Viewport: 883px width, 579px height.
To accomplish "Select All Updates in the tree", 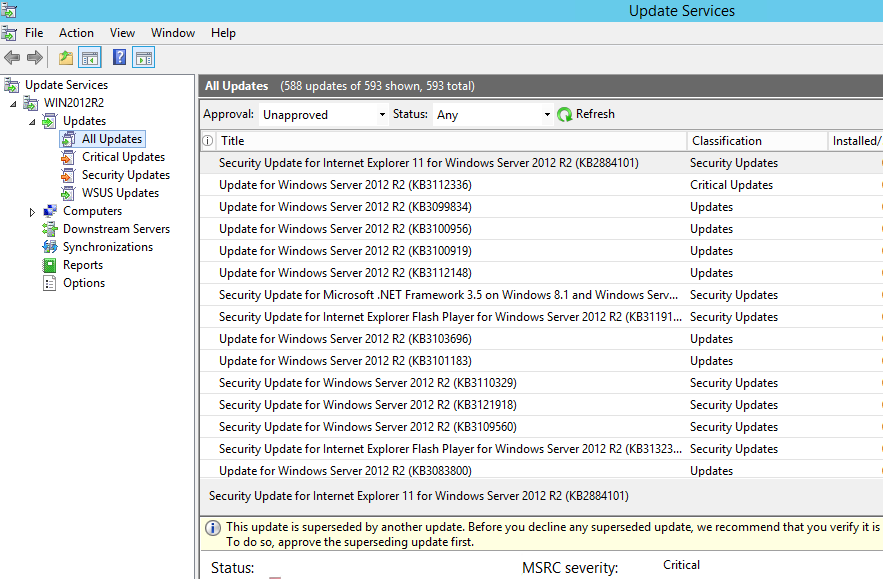I will (112, 139).
